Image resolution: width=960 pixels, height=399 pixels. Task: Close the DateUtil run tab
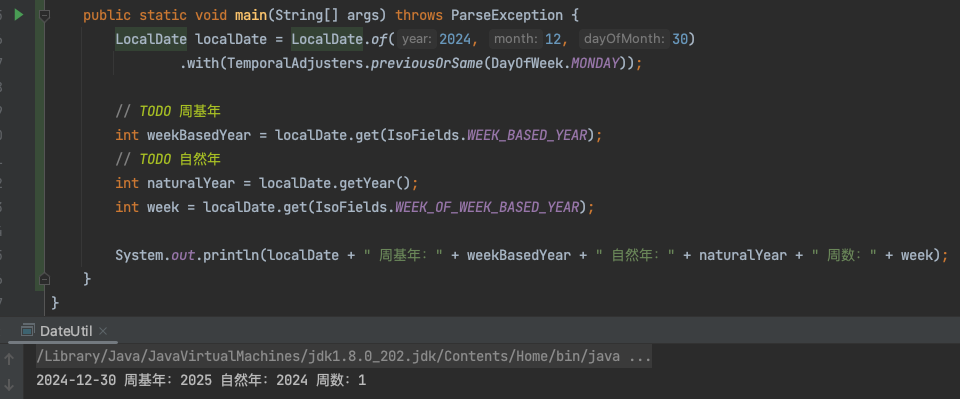103,331
